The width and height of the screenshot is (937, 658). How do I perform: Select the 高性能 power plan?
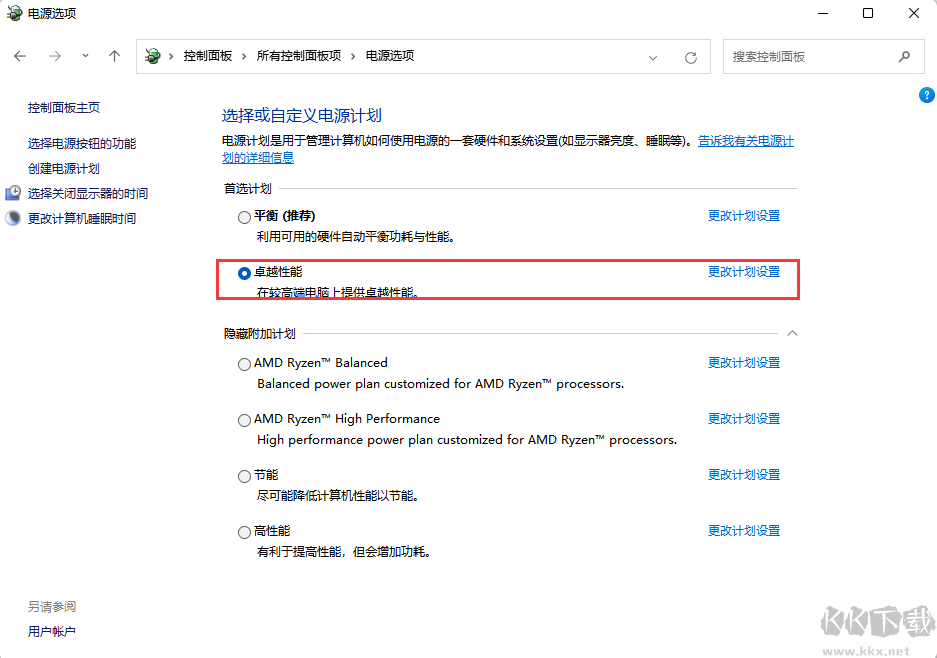(244, 532)
